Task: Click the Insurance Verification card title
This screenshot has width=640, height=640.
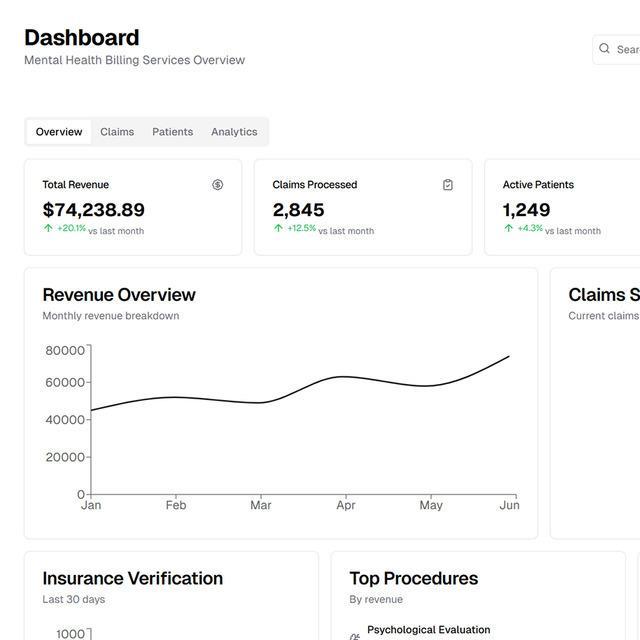Action: [132, 578]
